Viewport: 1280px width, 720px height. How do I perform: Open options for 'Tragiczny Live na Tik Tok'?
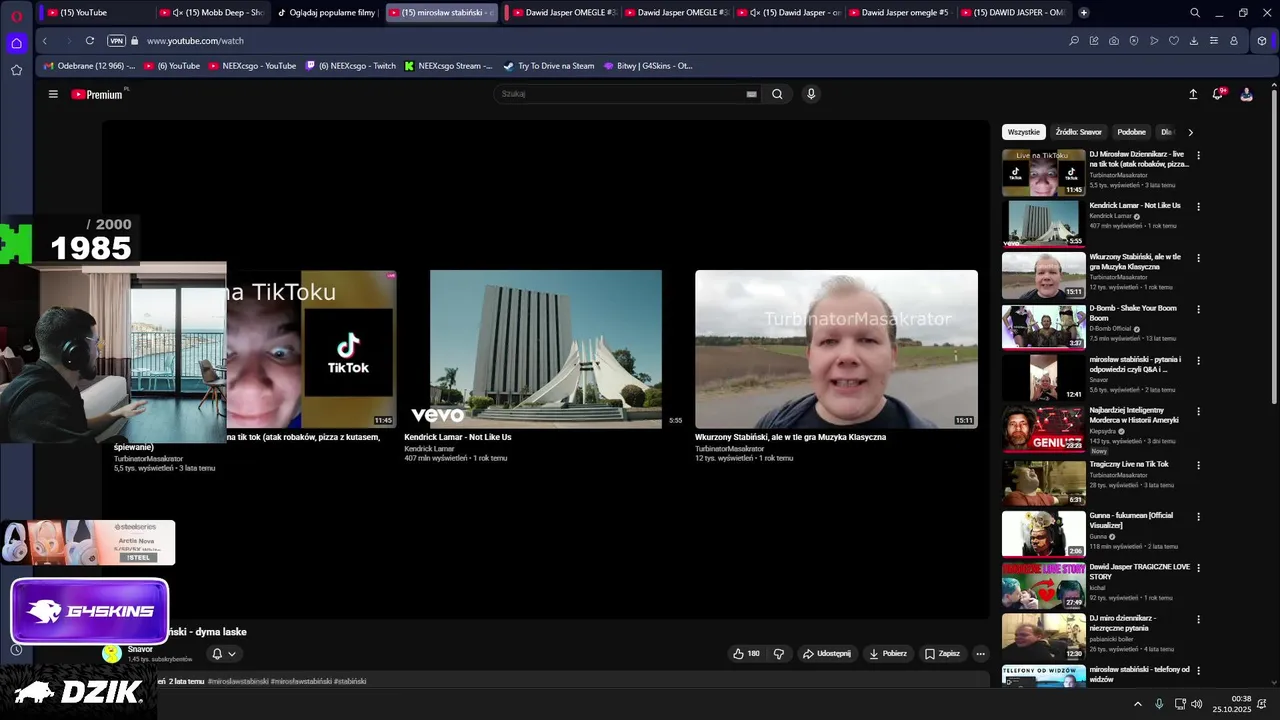pos(1198,465)
